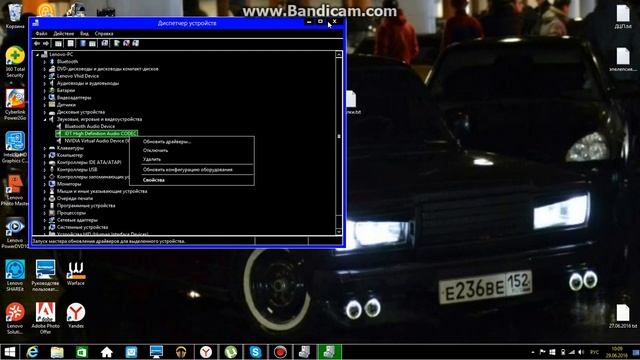Image resolution: width=640 pixels, height=360 pixels.
Task: Select the Датчики text label
Action: 66,105
